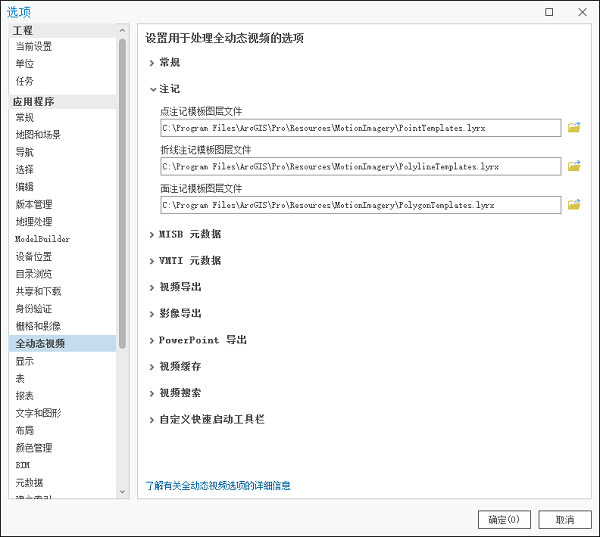Viewport: 600px width, 537px height.
Task: Click the 取消 button
Action: (x=565, y=520)
